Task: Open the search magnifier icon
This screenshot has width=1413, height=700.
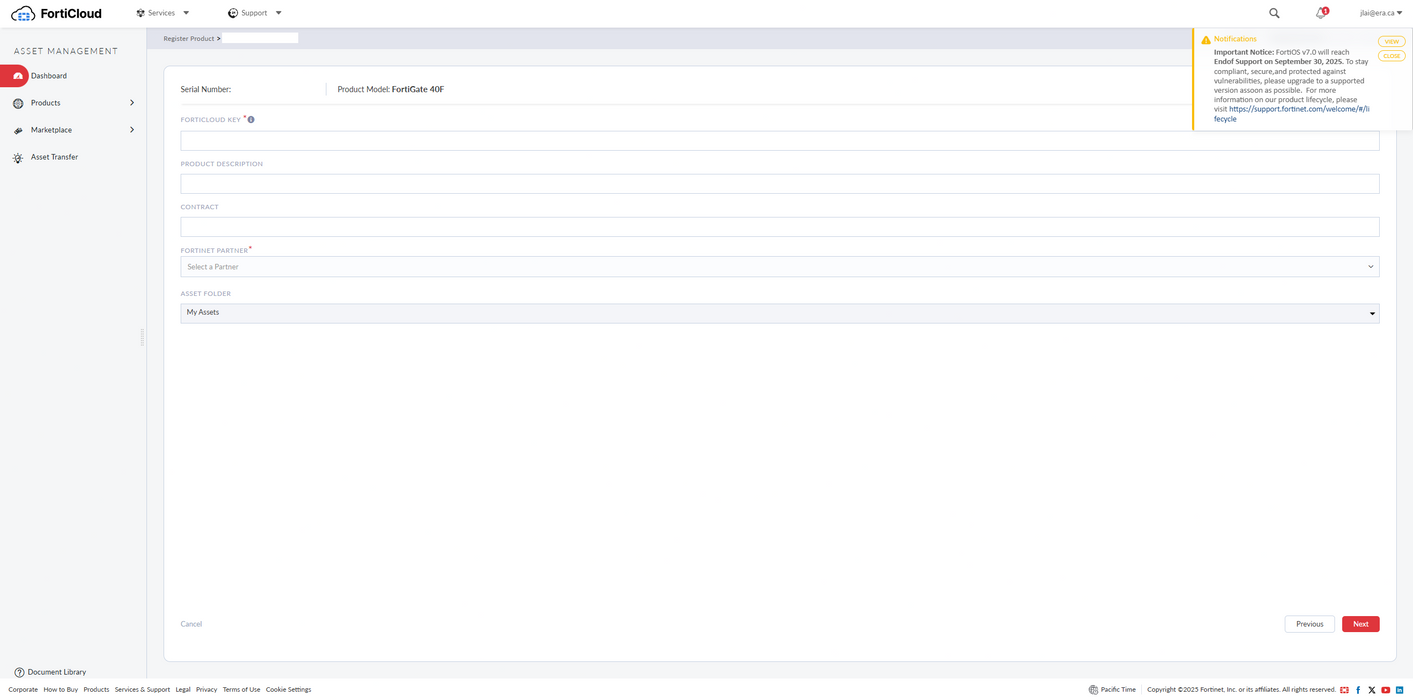Action: pyautogui.click(x=1274, y=13)
